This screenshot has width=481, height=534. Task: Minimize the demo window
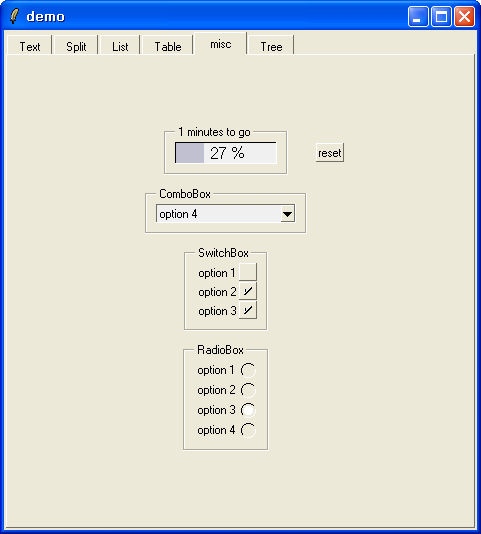click(x=418, y=16)
